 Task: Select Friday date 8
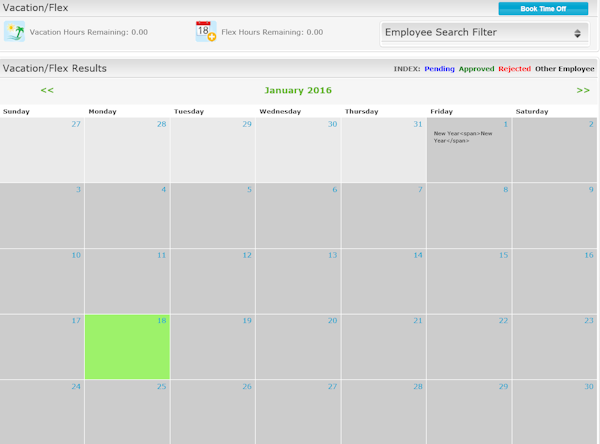pos(469,215)
